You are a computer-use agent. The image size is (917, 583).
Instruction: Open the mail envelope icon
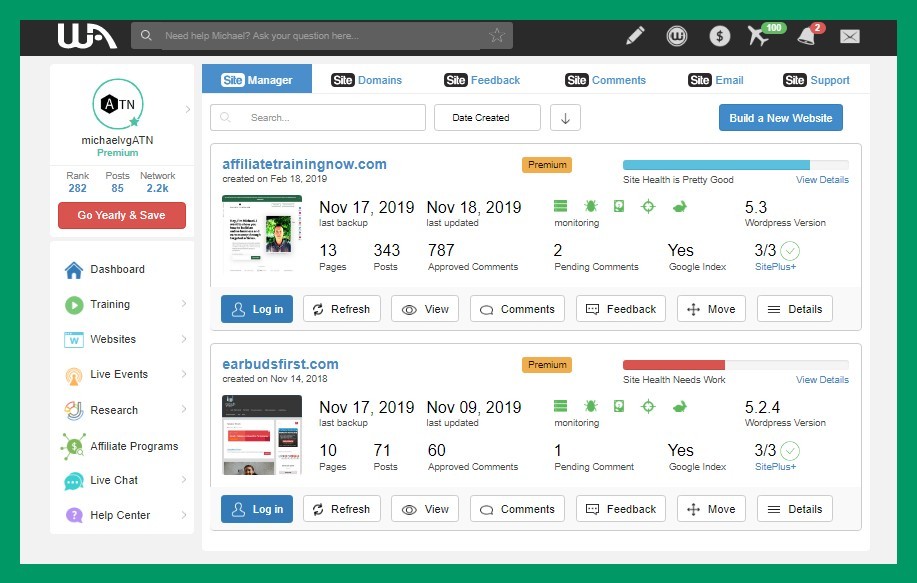pos(850,36)
